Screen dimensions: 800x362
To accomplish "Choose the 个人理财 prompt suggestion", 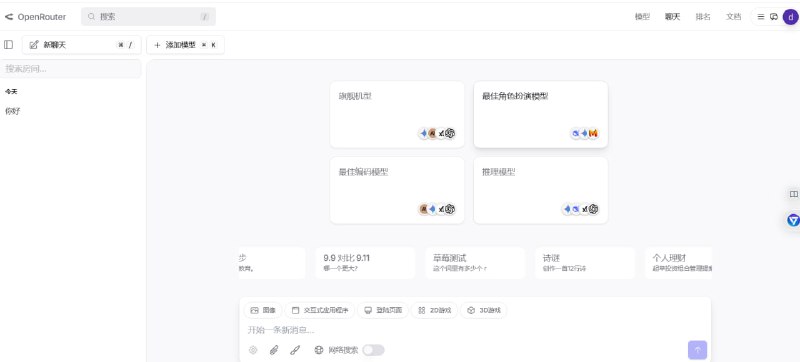I will [679, 263].
